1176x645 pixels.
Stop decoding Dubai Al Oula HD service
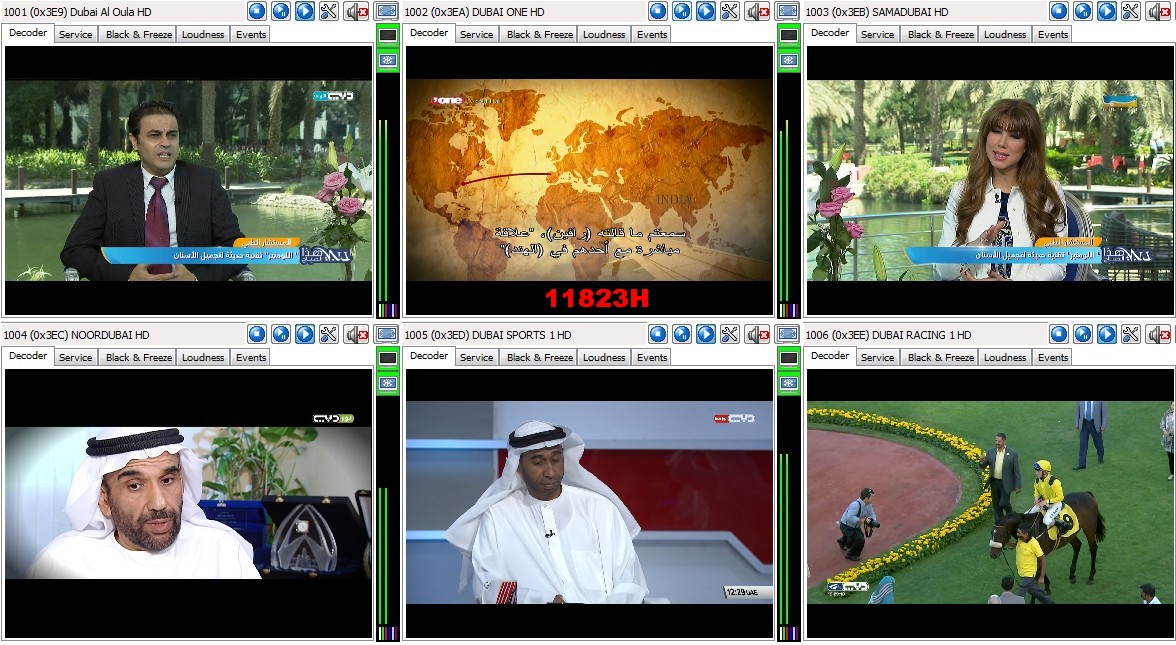257,11
